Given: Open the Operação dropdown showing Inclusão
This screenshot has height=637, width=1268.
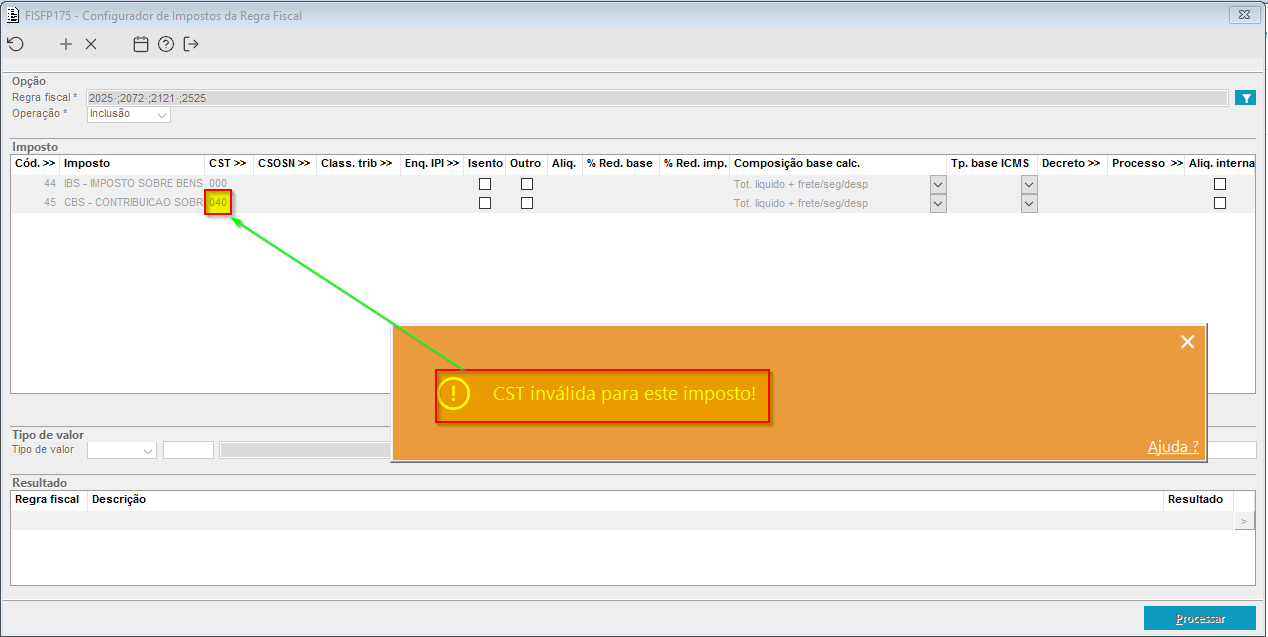Looking at the screenshot, I should click(129, 114).
